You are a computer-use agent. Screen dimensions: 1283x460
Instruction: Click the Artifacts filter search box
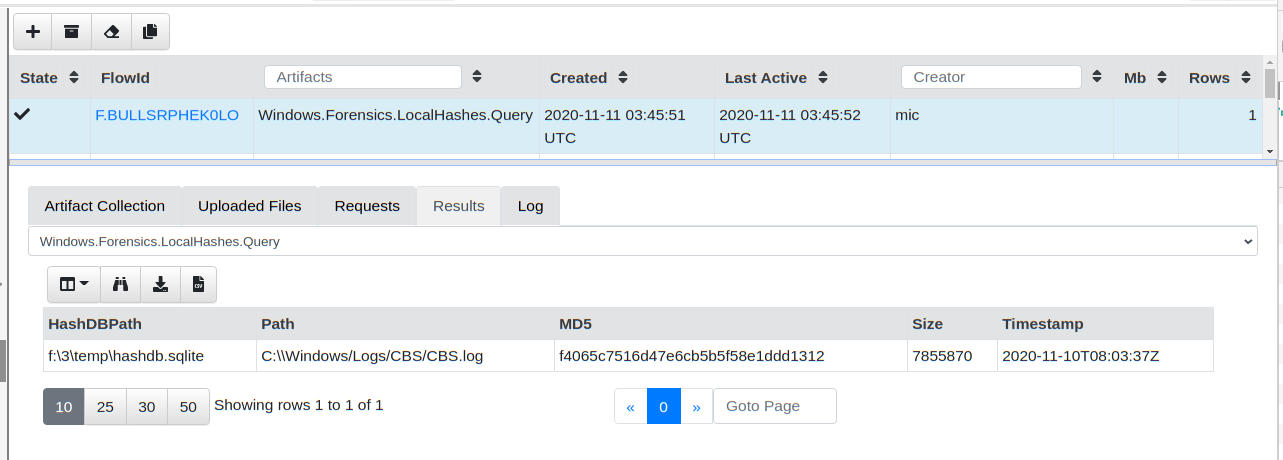pyautogui.click(x=362, y=77)
